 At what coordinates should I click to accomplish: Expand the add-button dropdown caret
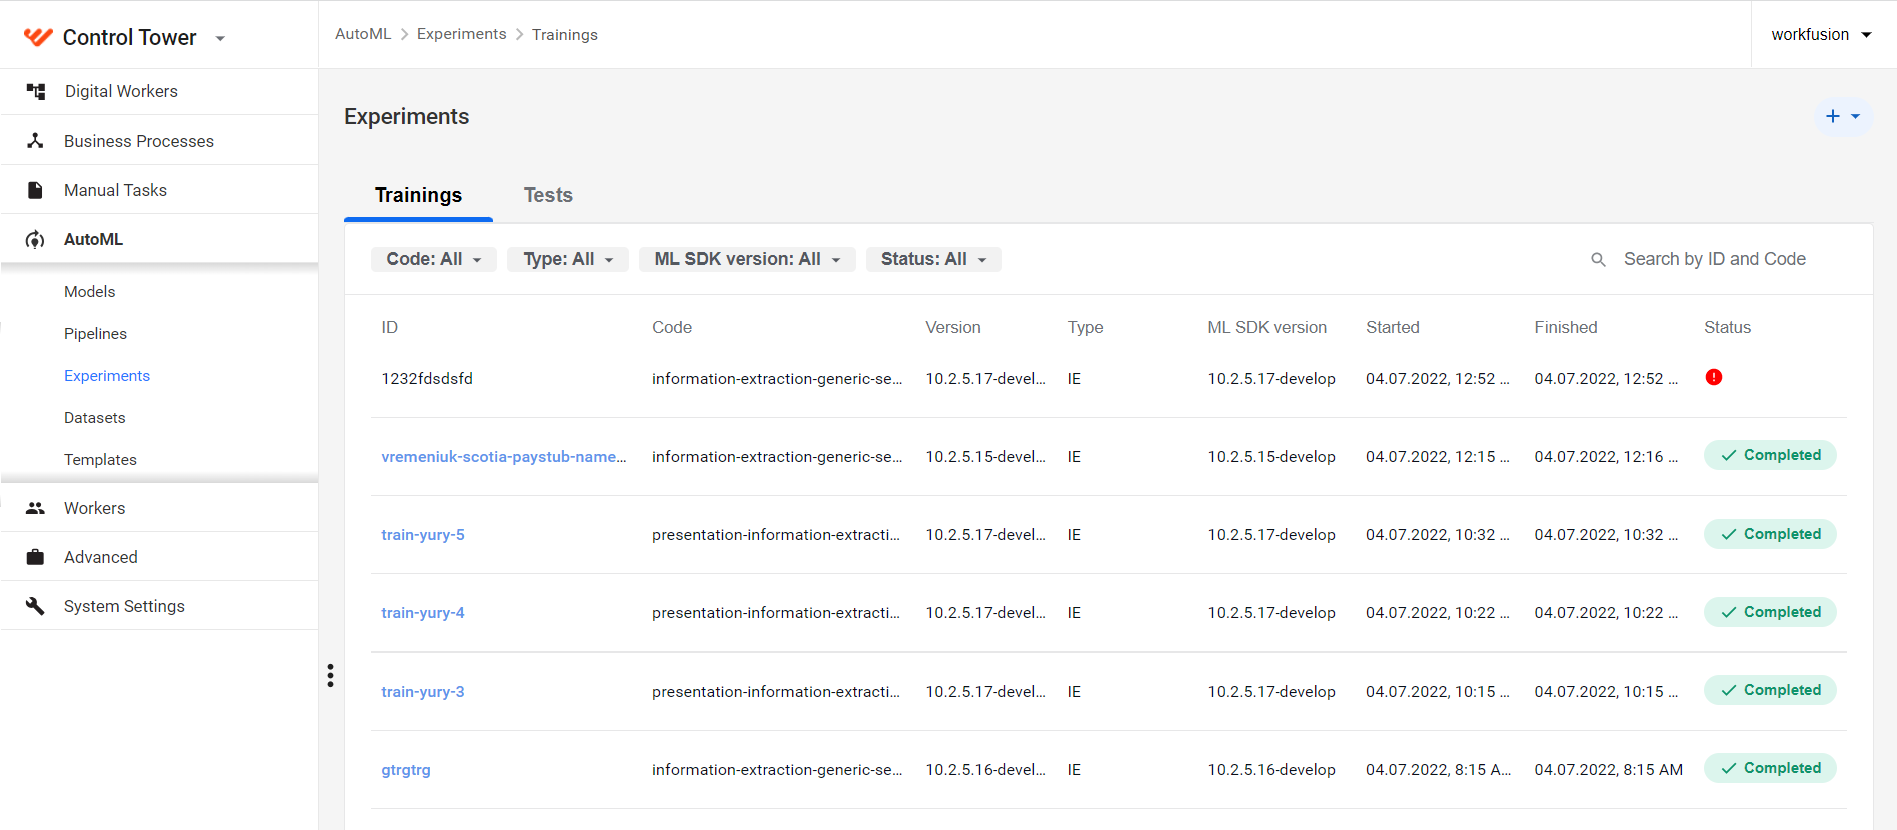(x=1855, y=116)
